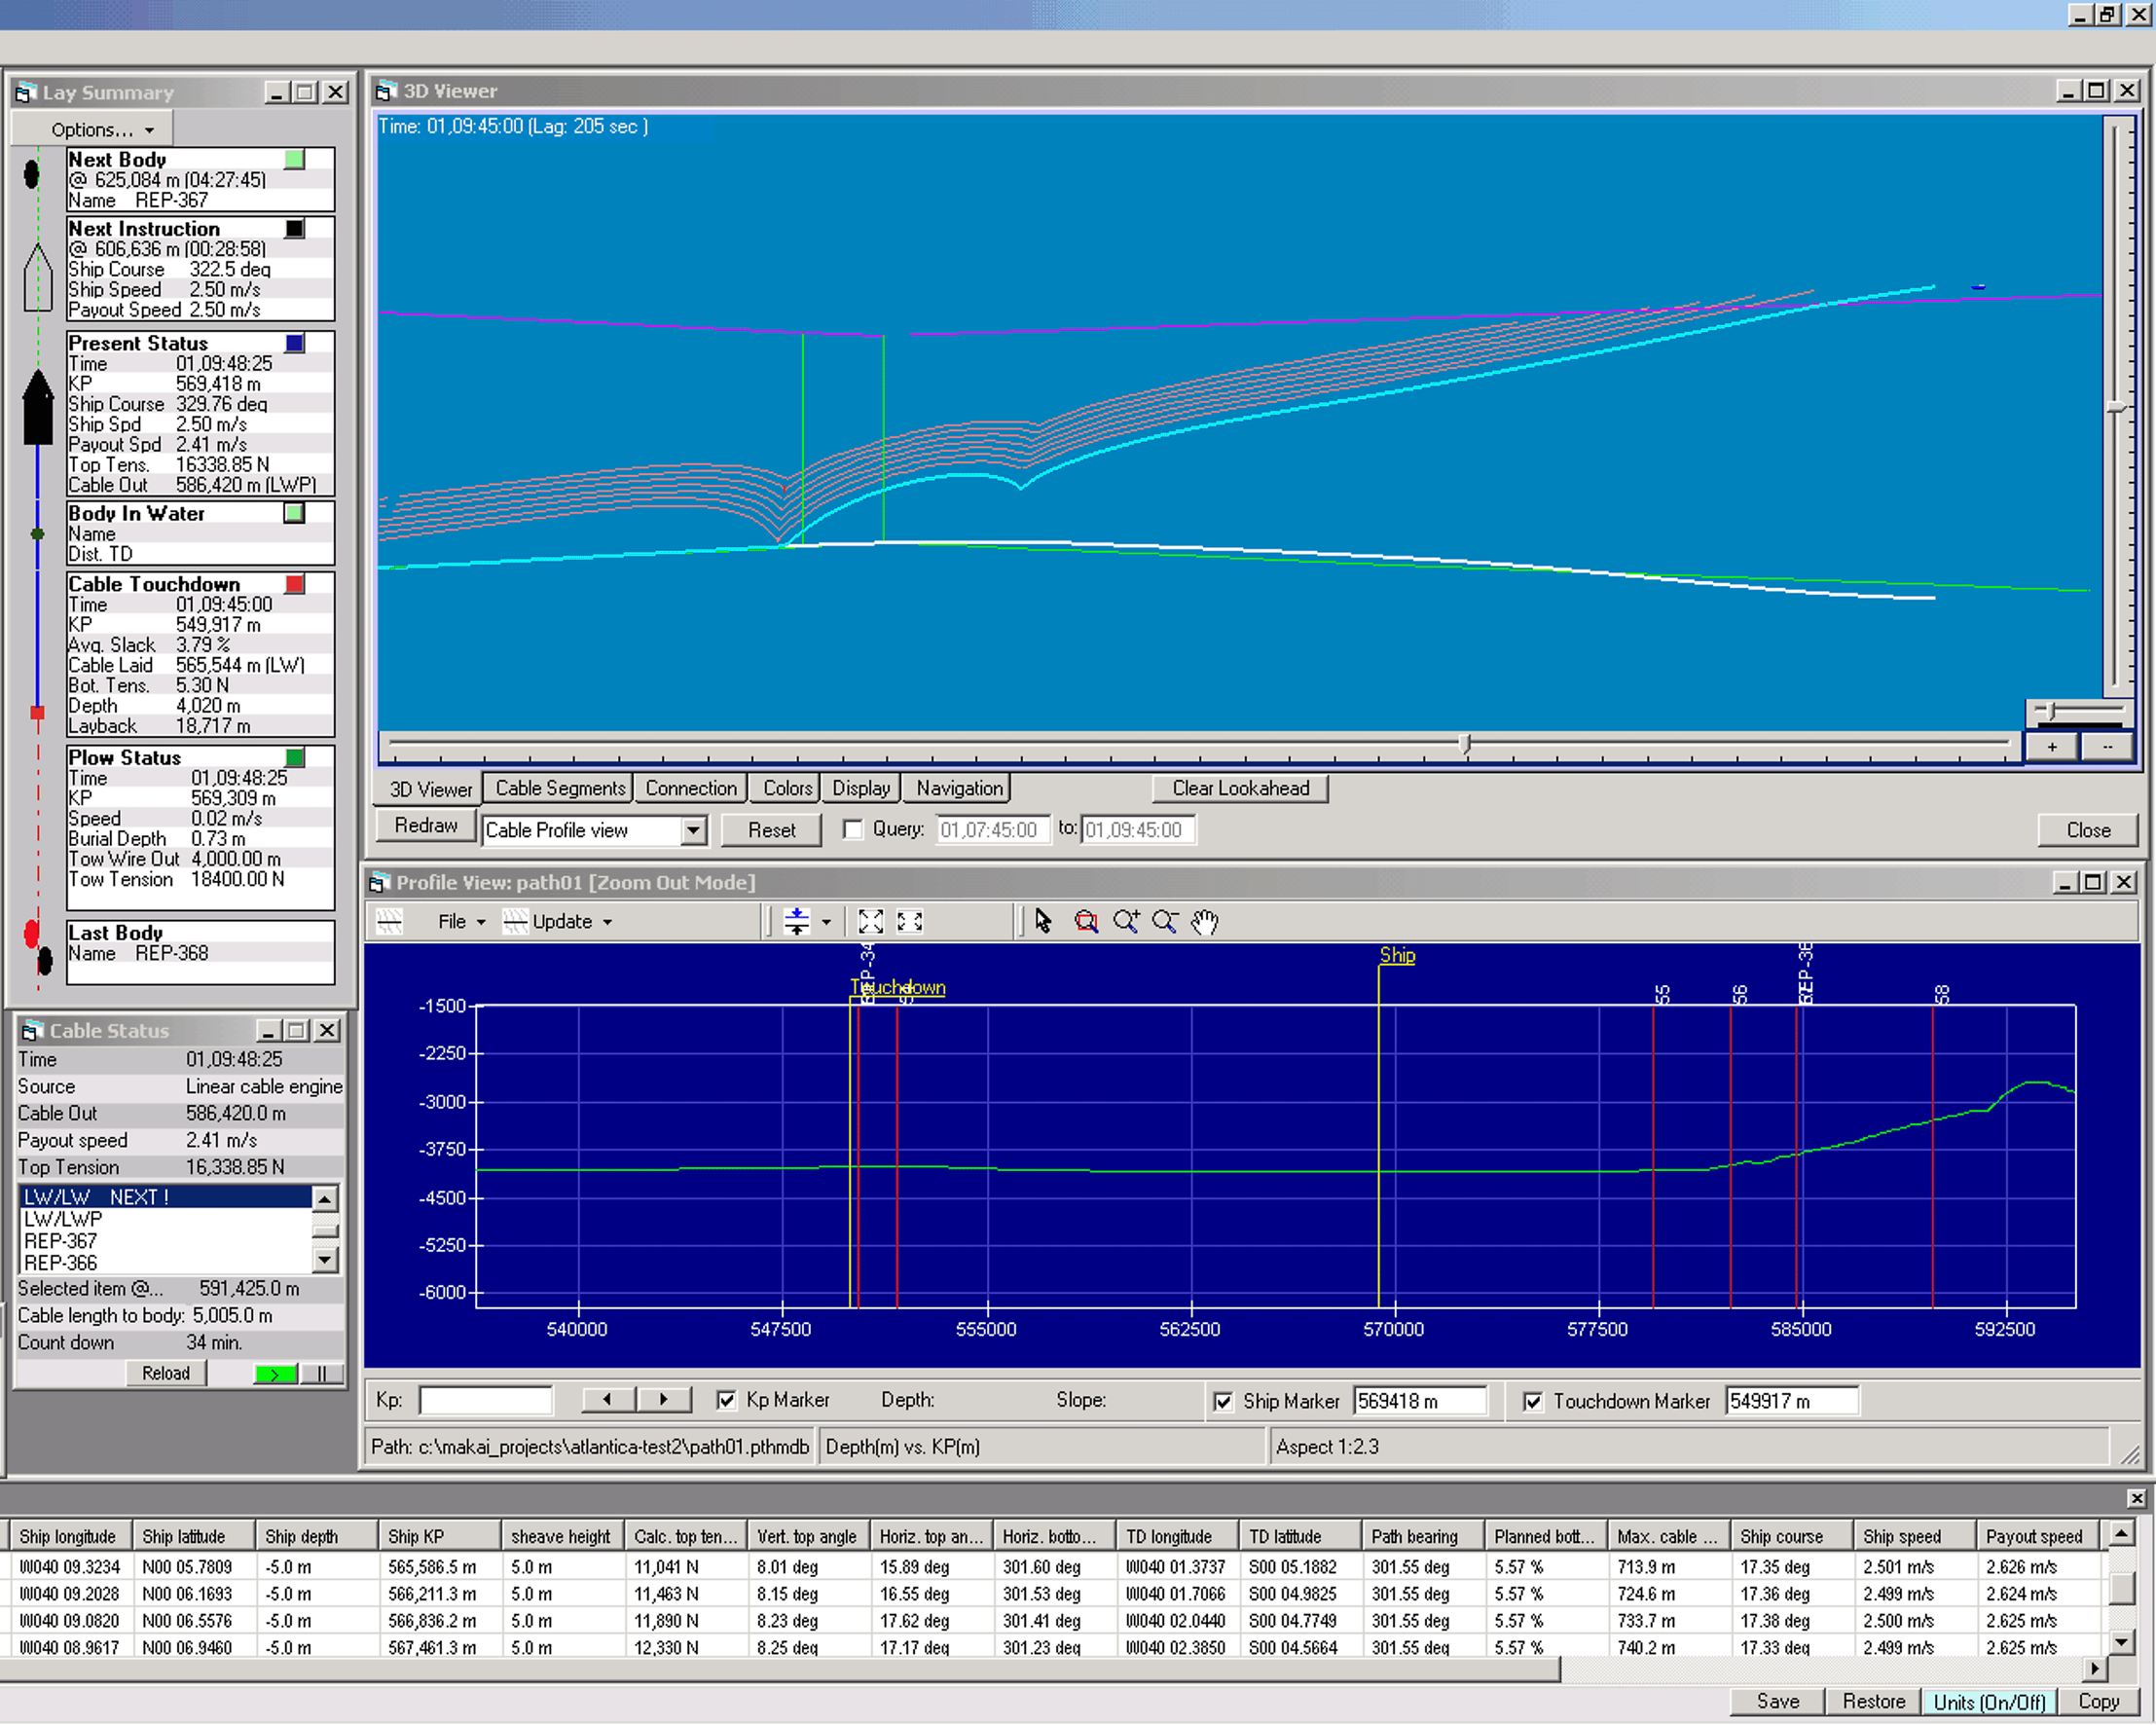
Task: Click the Lay Summary window icon
Action: click(x=25, y=93)
